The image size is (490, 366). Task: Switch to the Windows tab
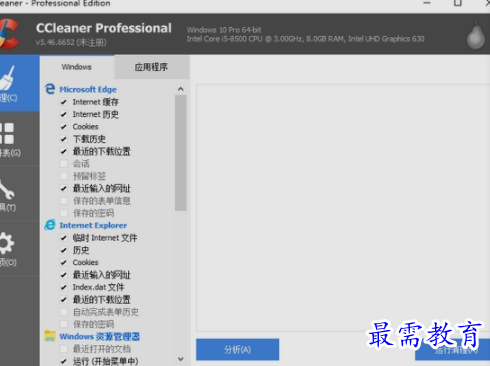[x=77, y=67]
